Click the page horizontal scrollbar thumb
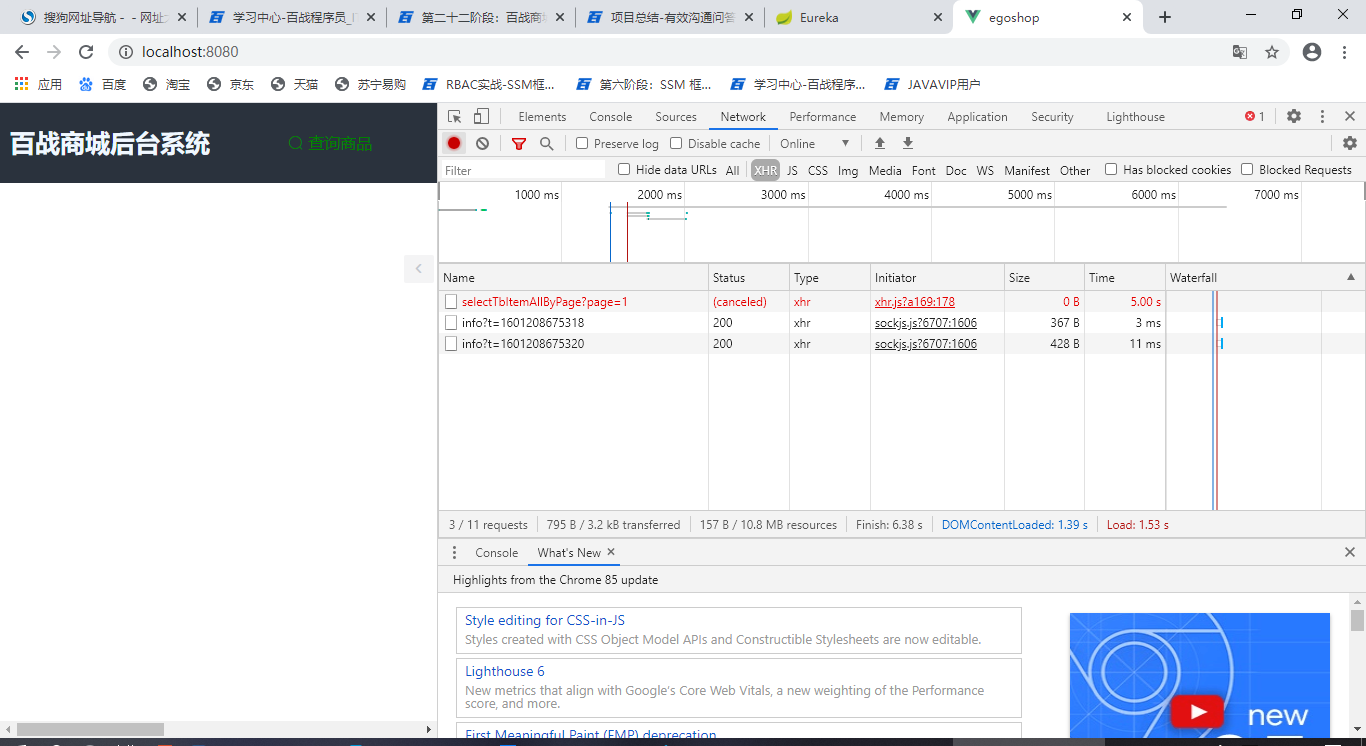The height and width of the screenshot is (746, 1366). pos(90,729)
